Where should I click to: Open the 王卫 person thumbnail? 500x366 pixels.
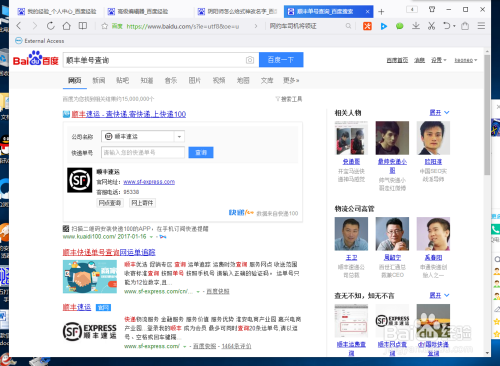click(351, 234)
